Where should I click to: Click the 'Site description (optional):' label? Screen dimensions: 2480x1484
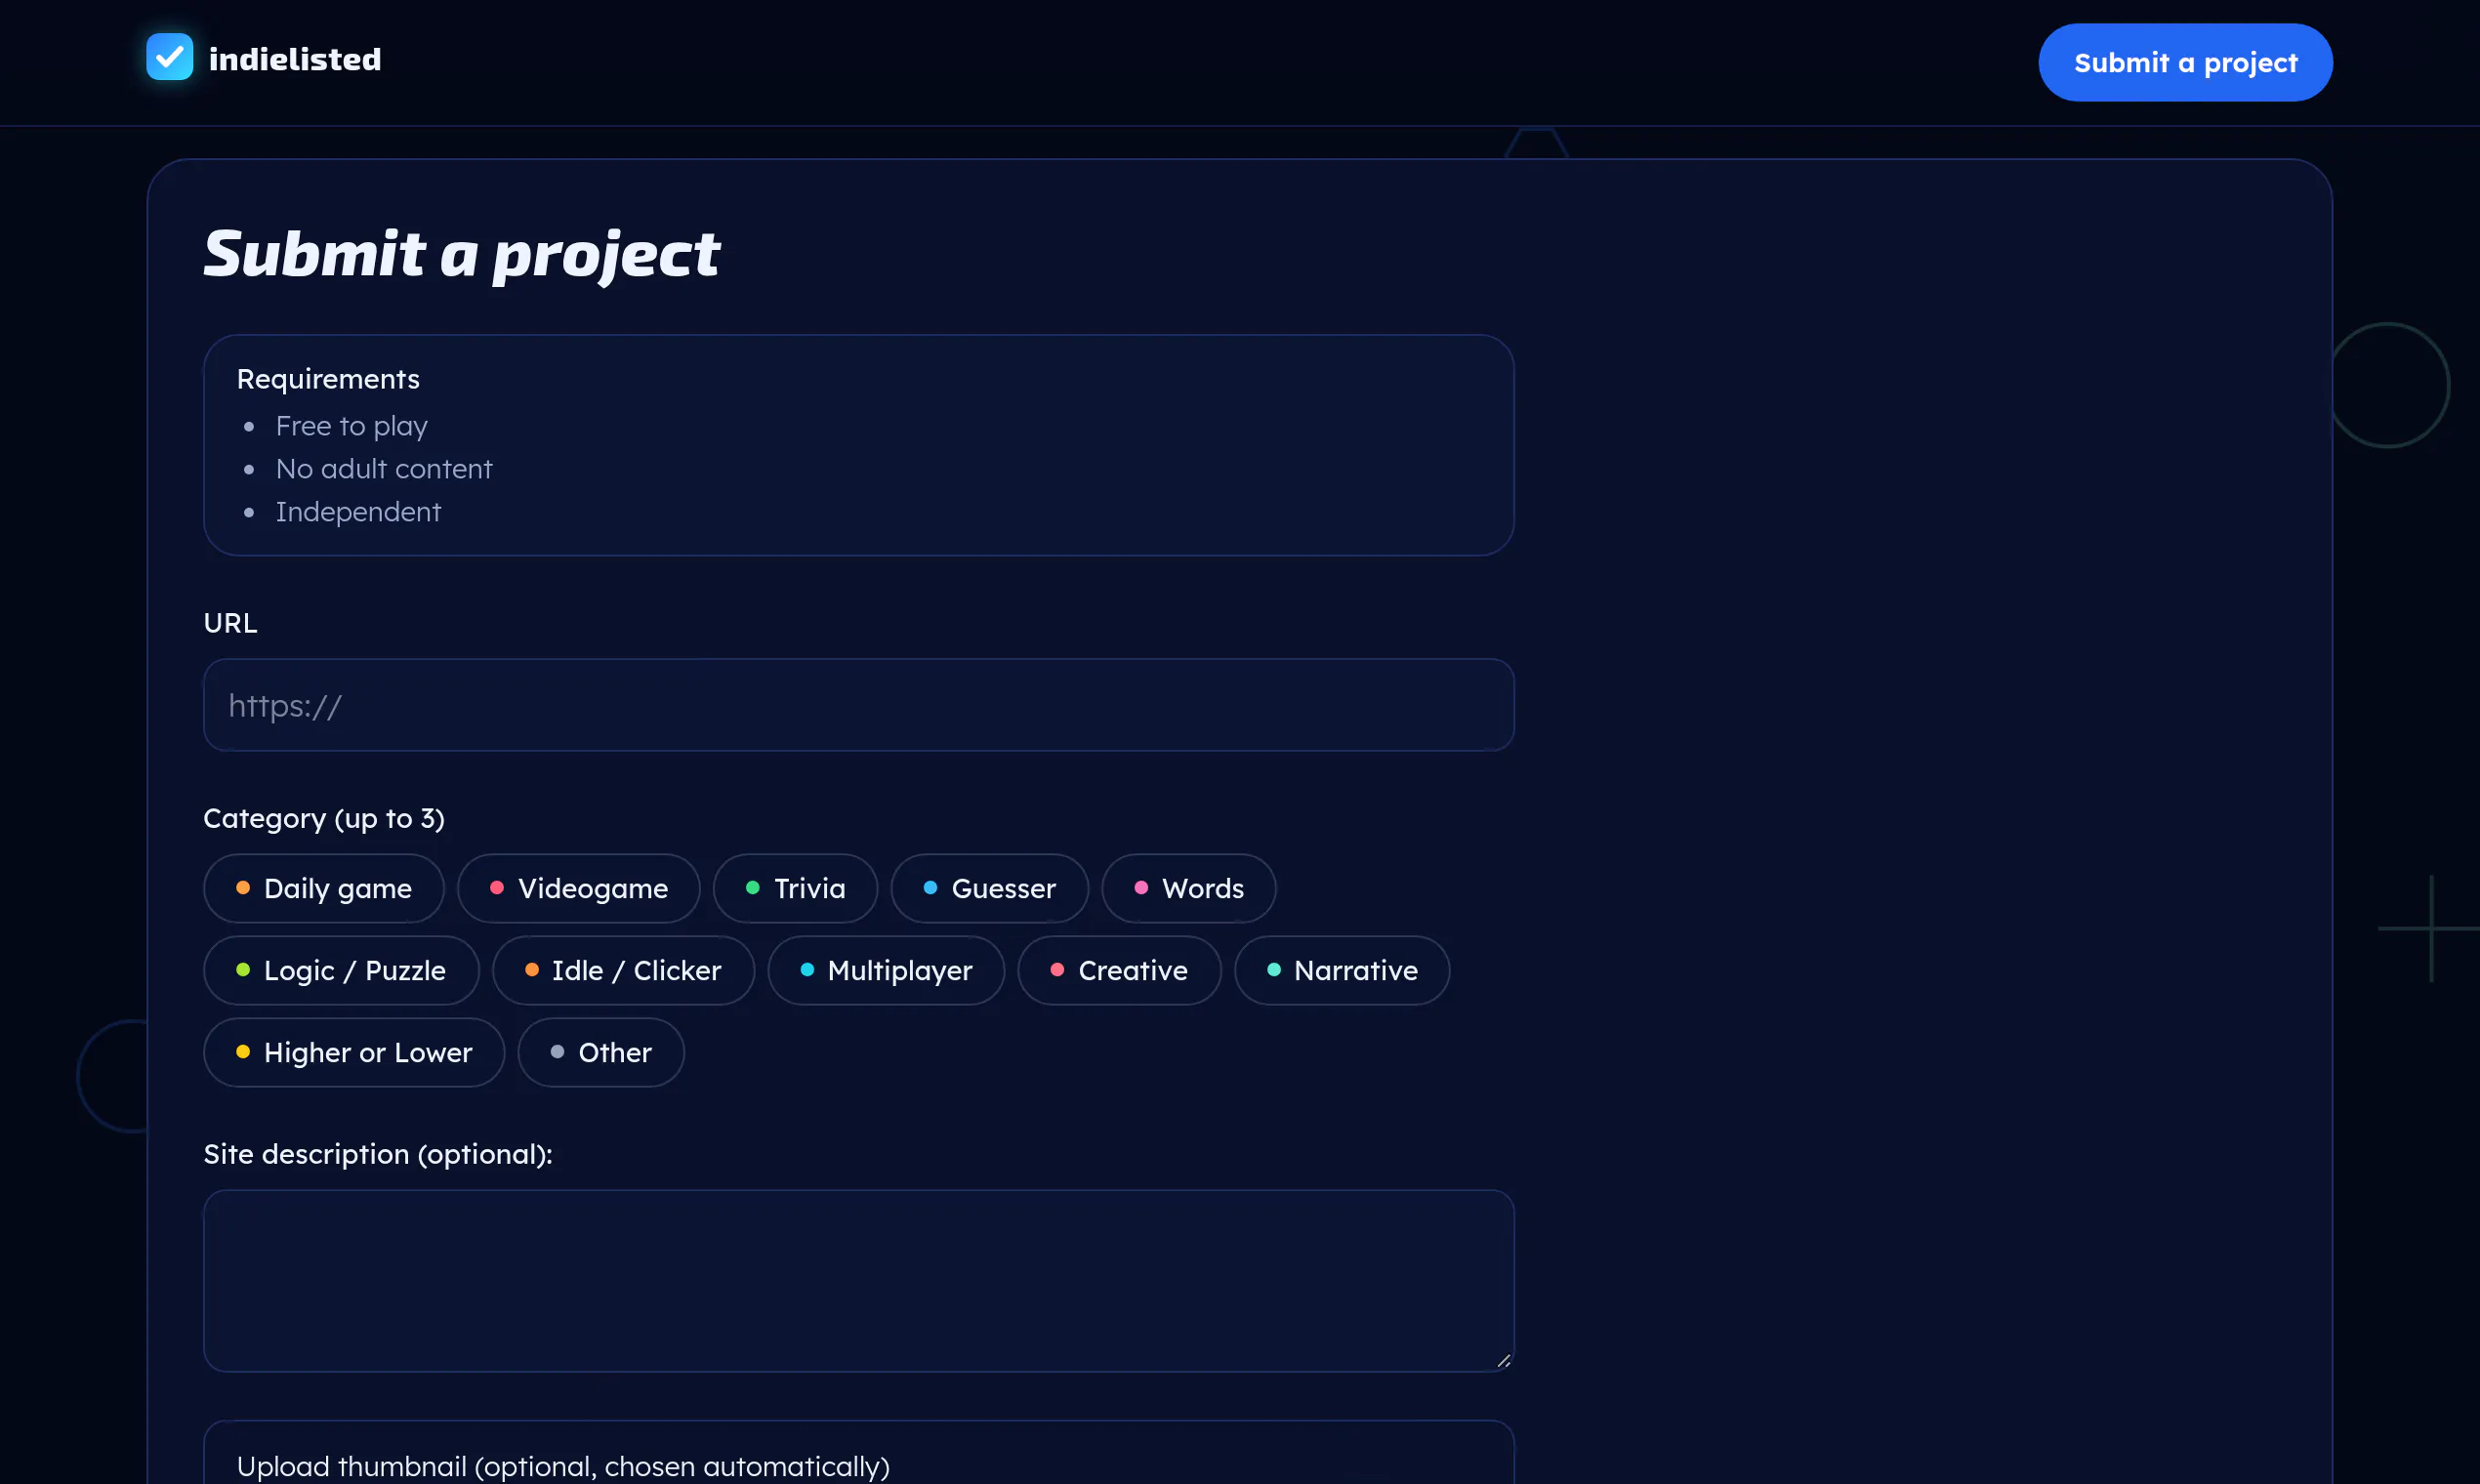pos(378,1154)
